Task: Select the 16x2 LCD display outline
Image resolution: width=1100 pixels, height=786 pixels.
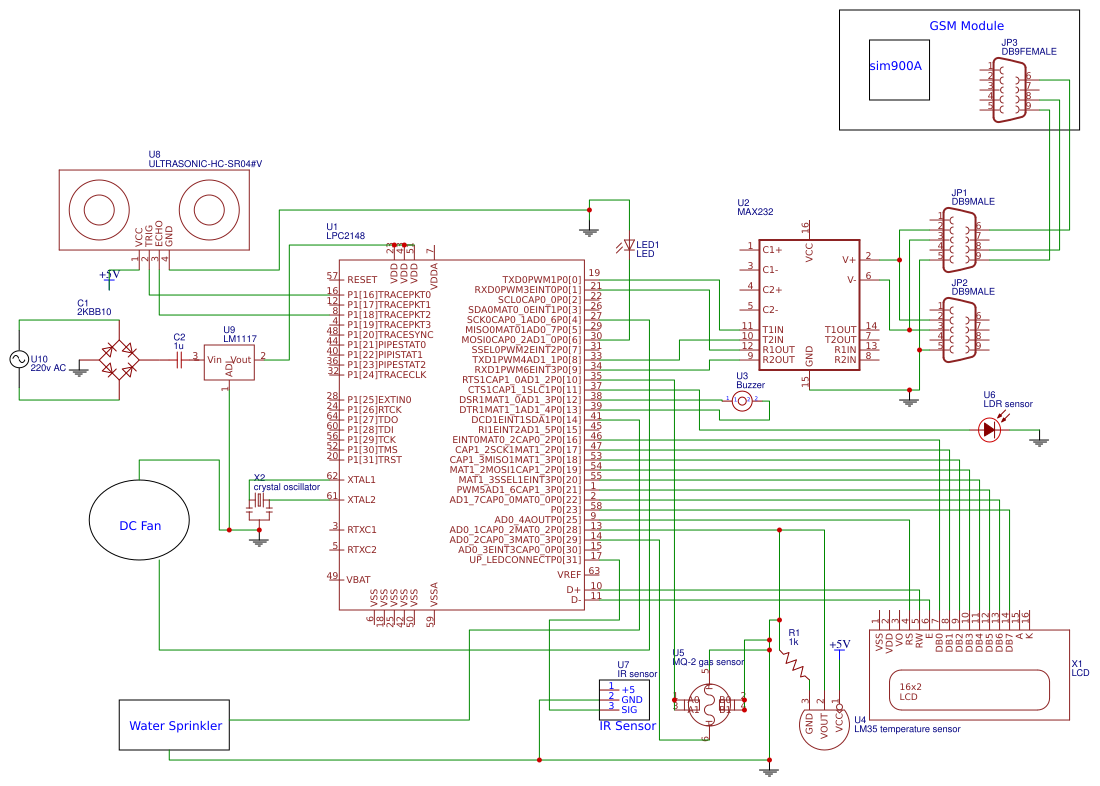Action: click(x=970, y=691)
